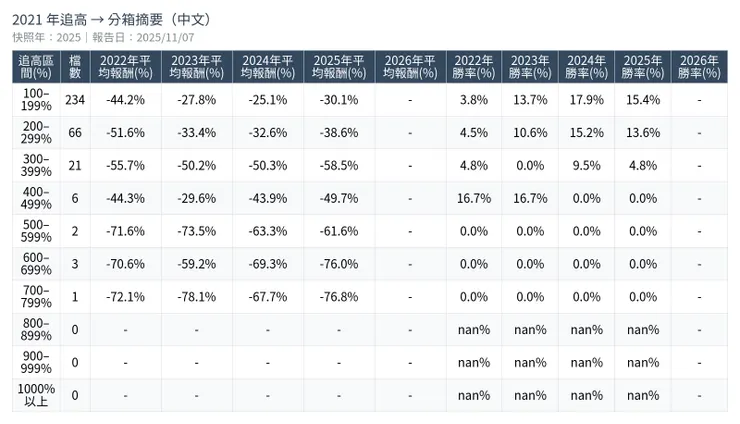Click the 3.8% win rate cell
The image size is (740, 424).
click(x=473, y=100)
